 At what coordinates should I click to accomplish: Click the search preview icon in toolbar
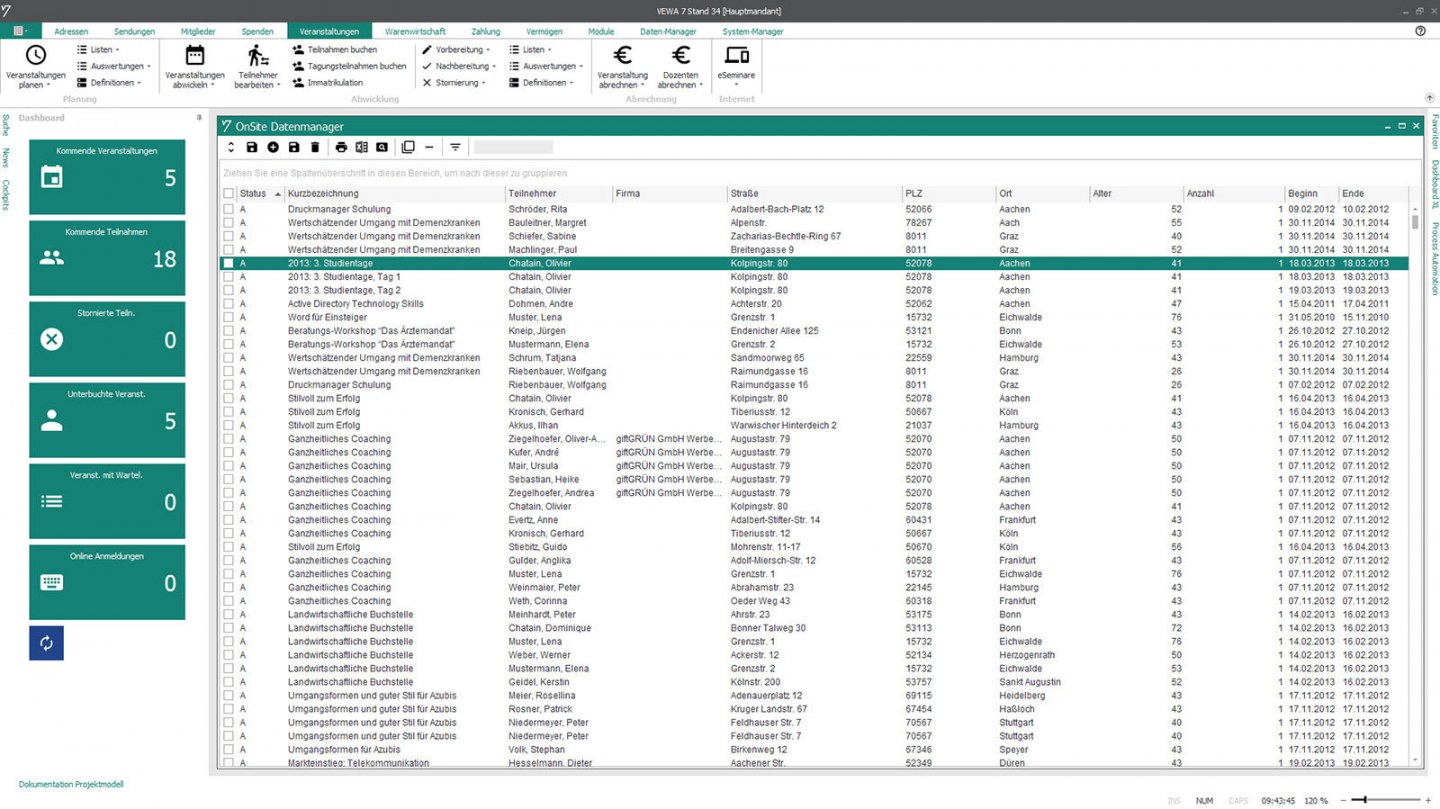tap(381, 147)
